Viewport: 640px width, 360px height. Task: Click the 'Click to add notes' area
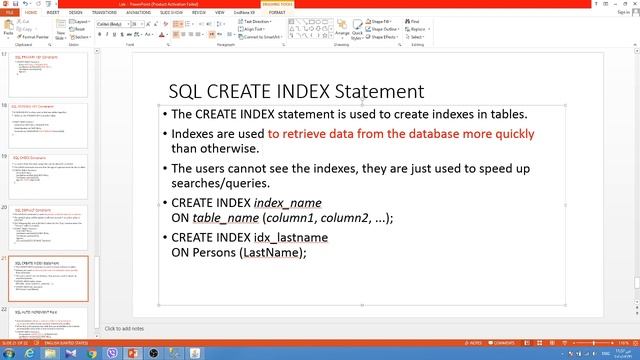(124, 329)
